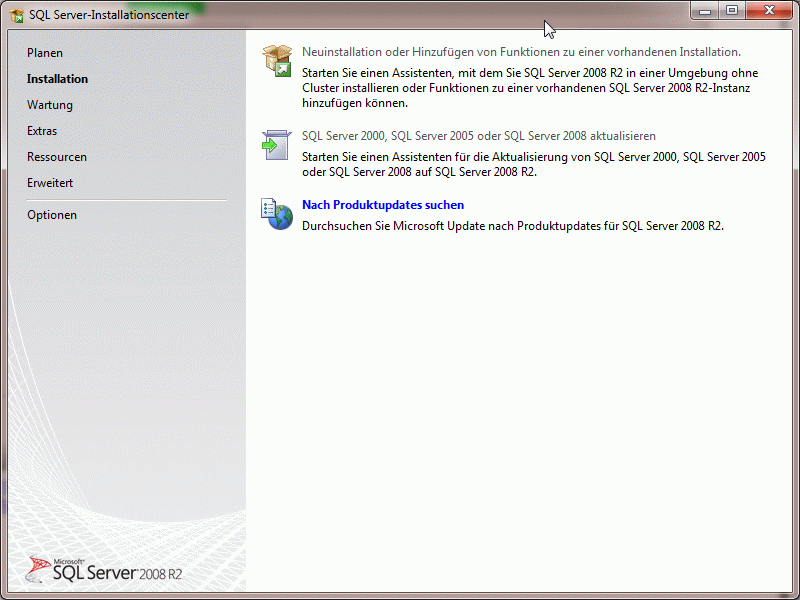800x600 pixels.
Task: Click the globe icon for product updates
Action: 277,214
